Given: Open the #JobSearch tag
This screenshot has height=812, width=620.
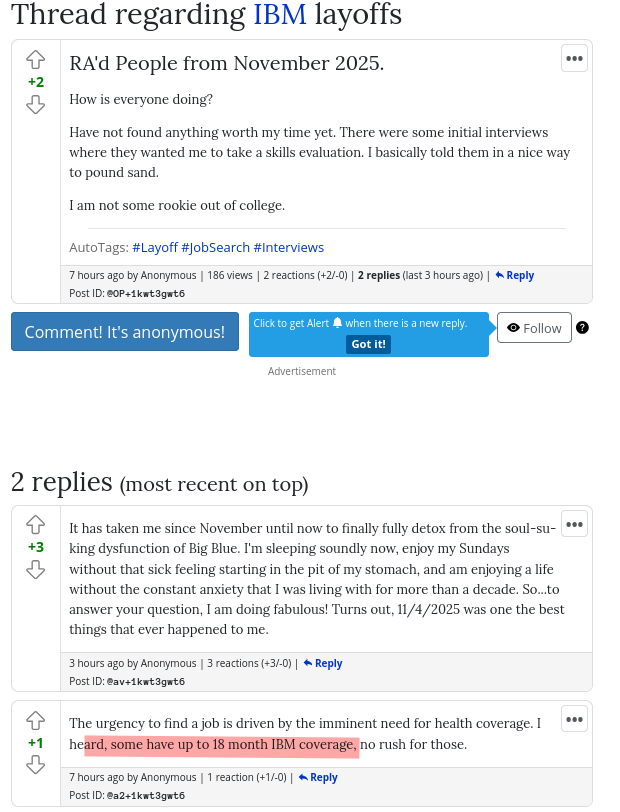Looking at the screenshot, I should (215, 248).
